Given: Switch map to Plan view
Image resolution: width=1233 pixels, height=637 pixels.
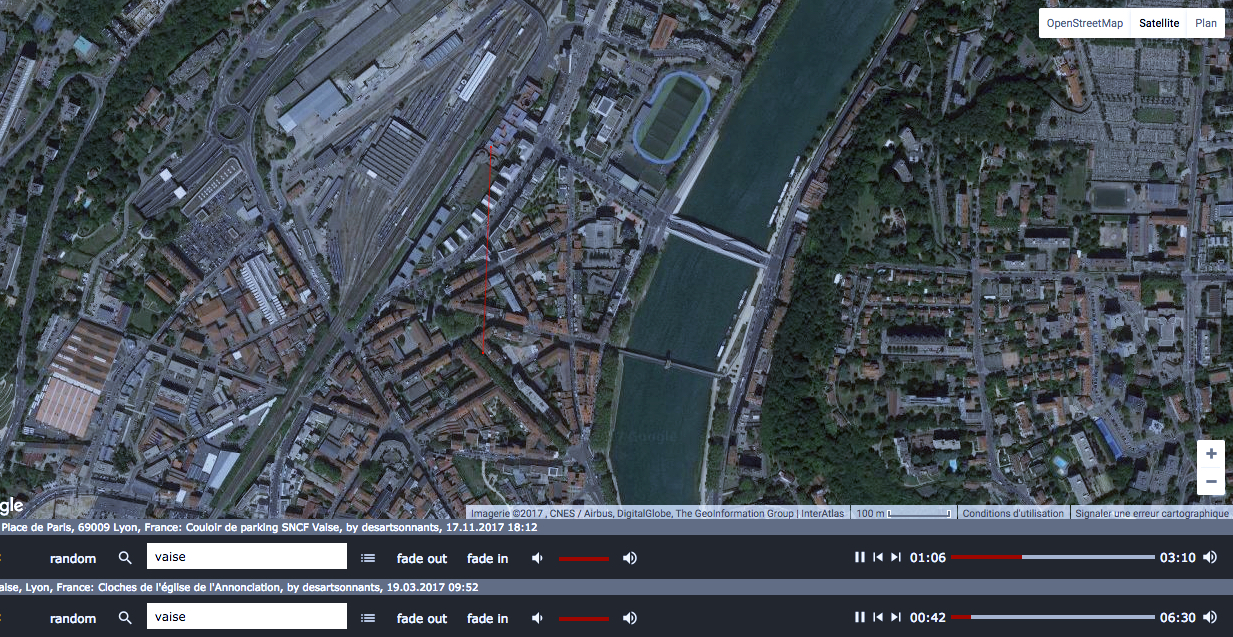Looking at the screenshot, I should point(1206,23).
